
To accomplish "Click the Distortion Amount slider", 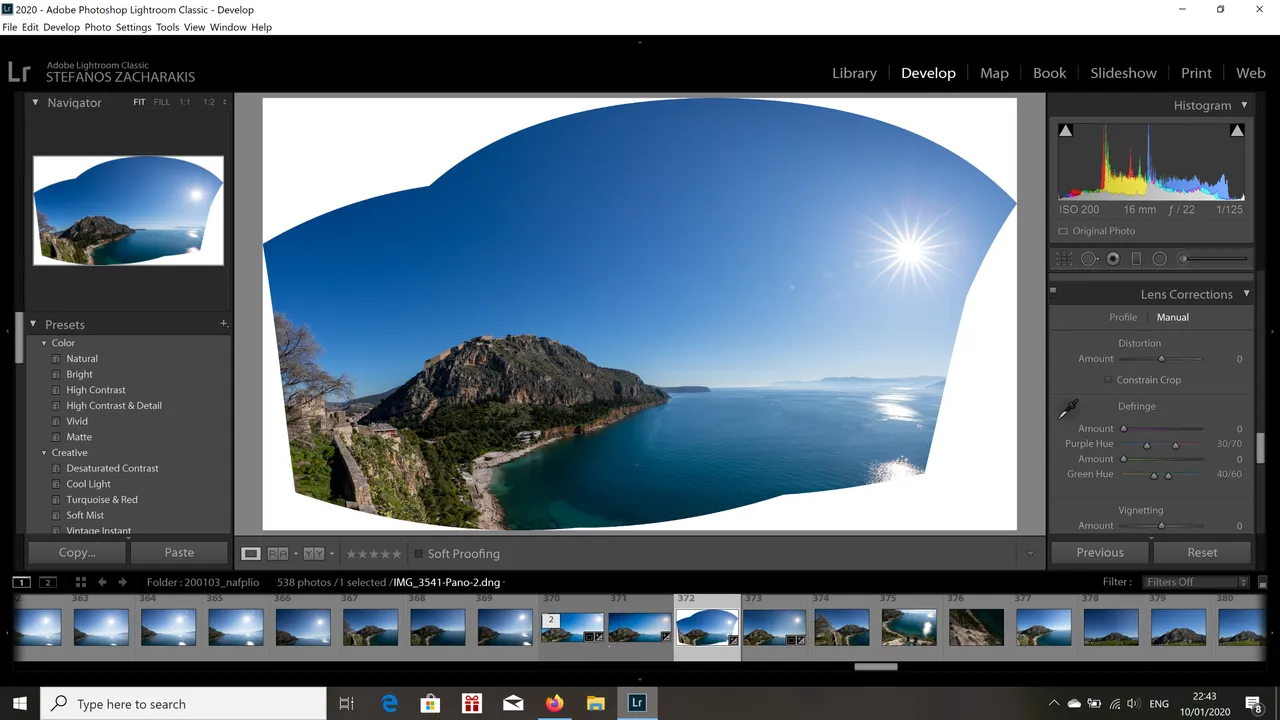I will 1161,359.
